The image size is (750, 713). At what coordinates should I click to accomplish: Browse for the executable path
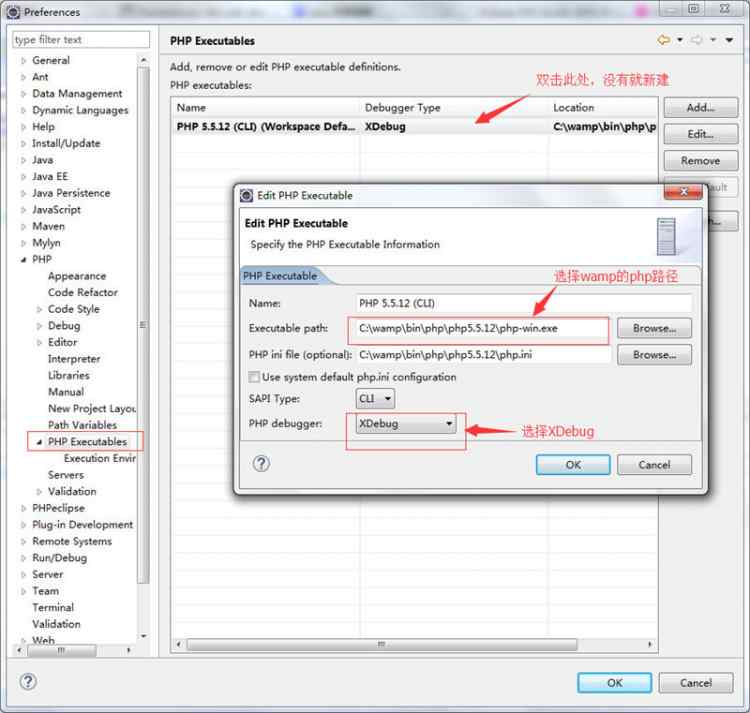point(654,329)
